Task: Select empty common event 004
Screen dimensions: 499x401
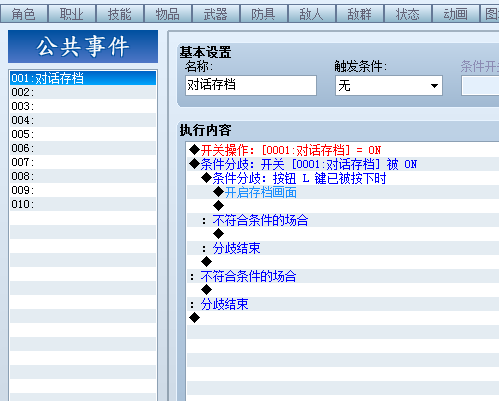Action: point(83,120)
